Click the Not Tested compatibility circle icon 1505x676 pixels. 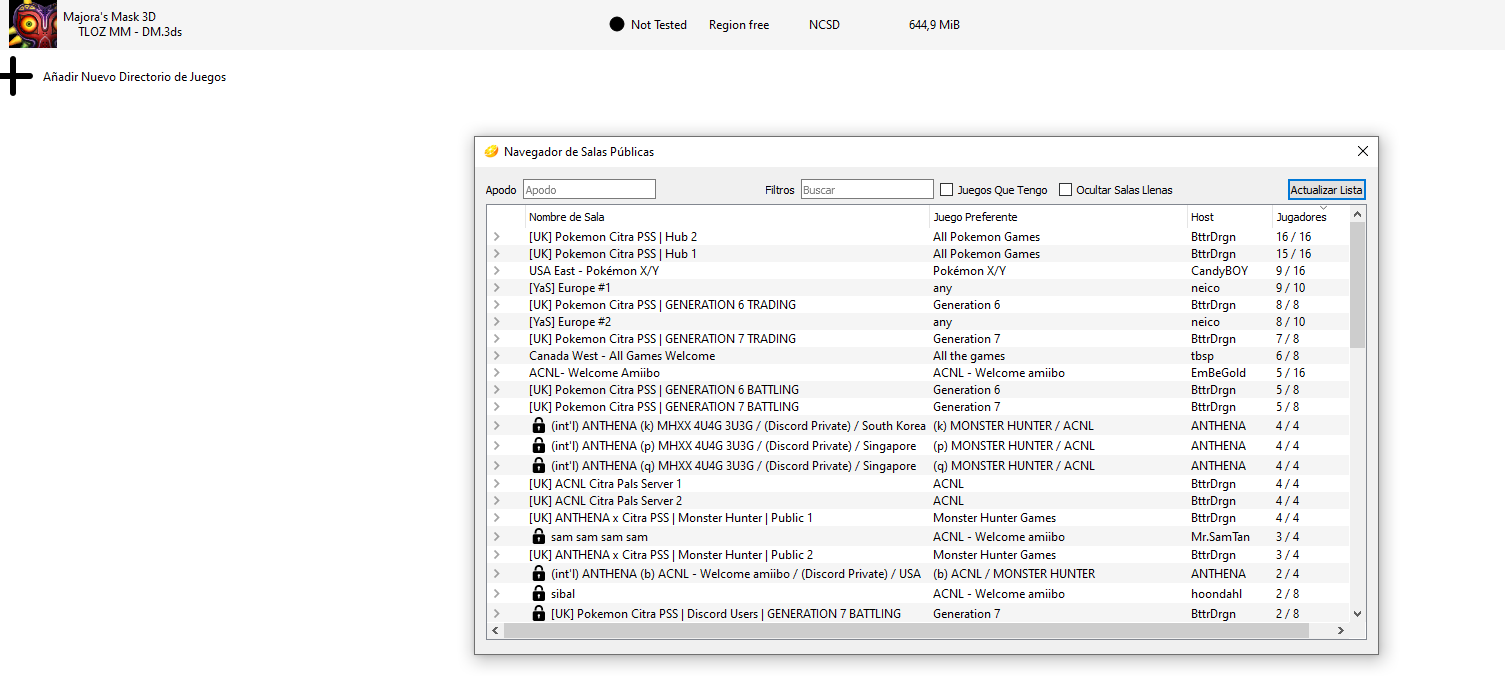tap(617, 24)
